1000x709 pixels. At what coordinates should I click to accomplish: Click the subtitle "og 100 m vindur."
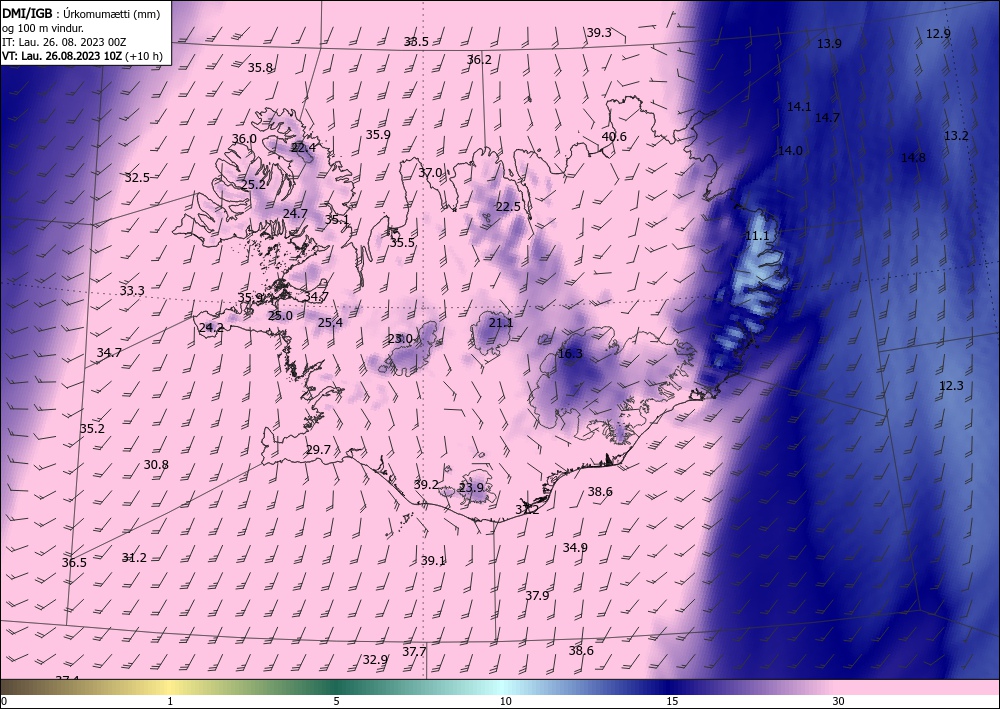pyautogui.click(x=43, y=28)
